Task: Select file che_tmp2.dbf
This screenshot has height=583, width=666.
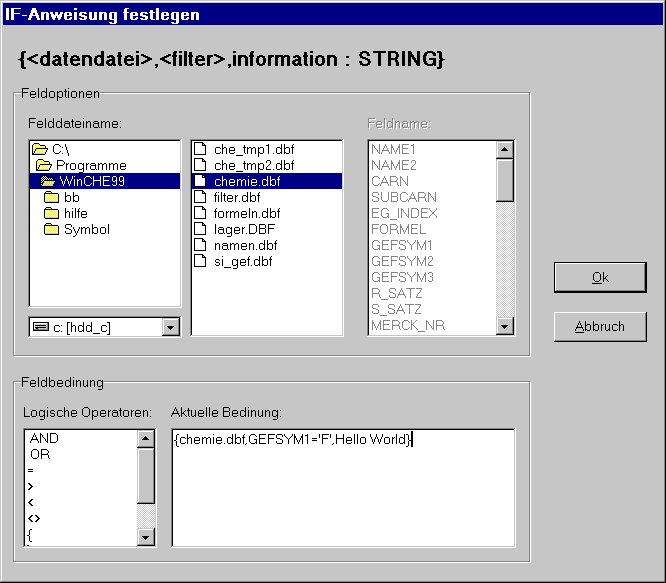Action: point(253,165)
